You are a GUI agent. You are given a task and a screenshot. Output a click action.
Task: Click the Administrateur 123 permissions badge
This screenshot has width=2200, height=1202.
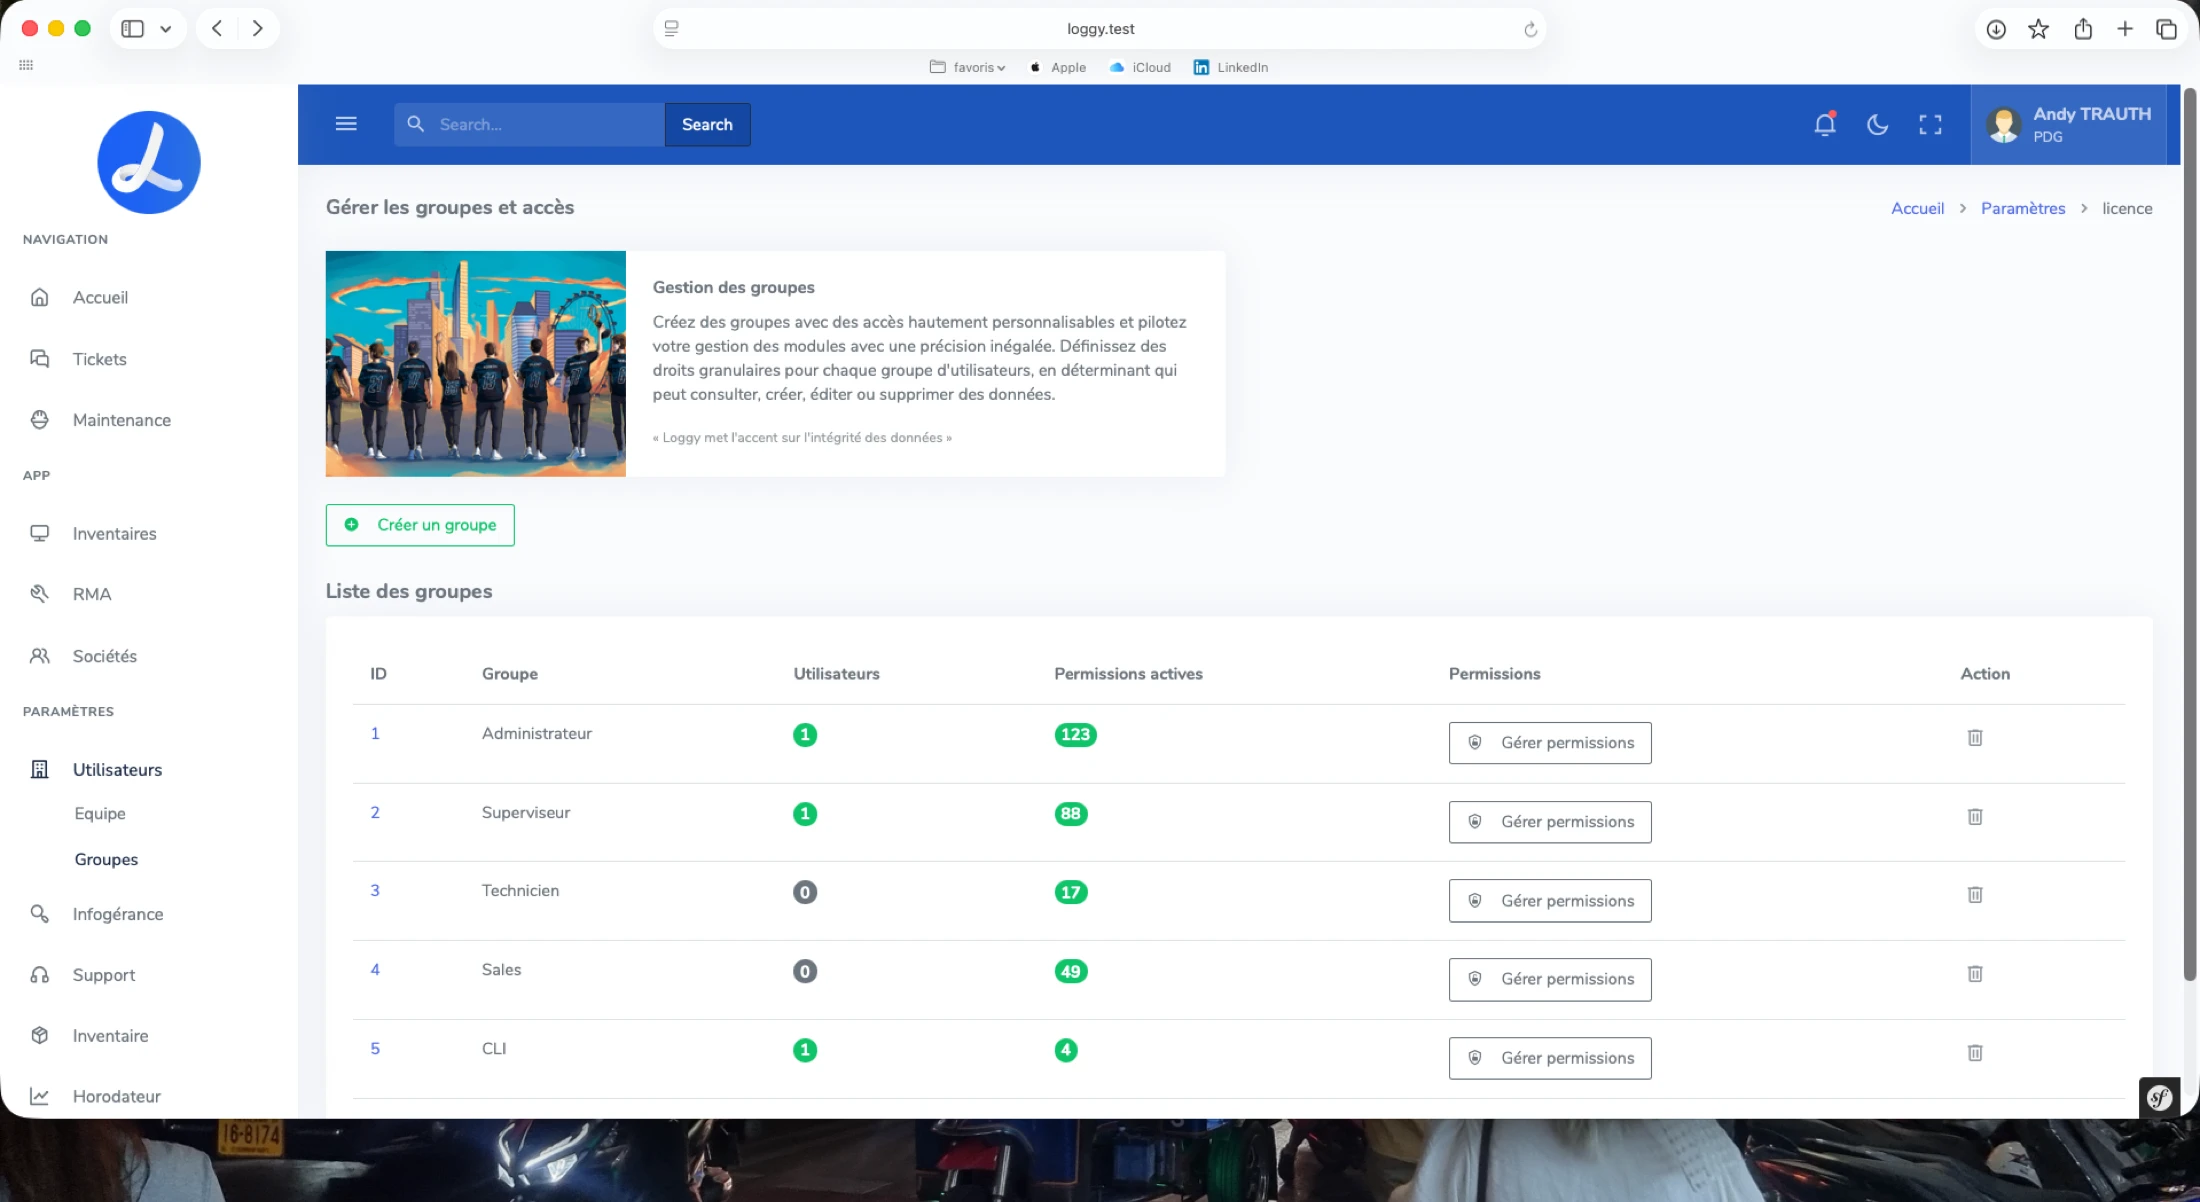[x=1075, y=735]
